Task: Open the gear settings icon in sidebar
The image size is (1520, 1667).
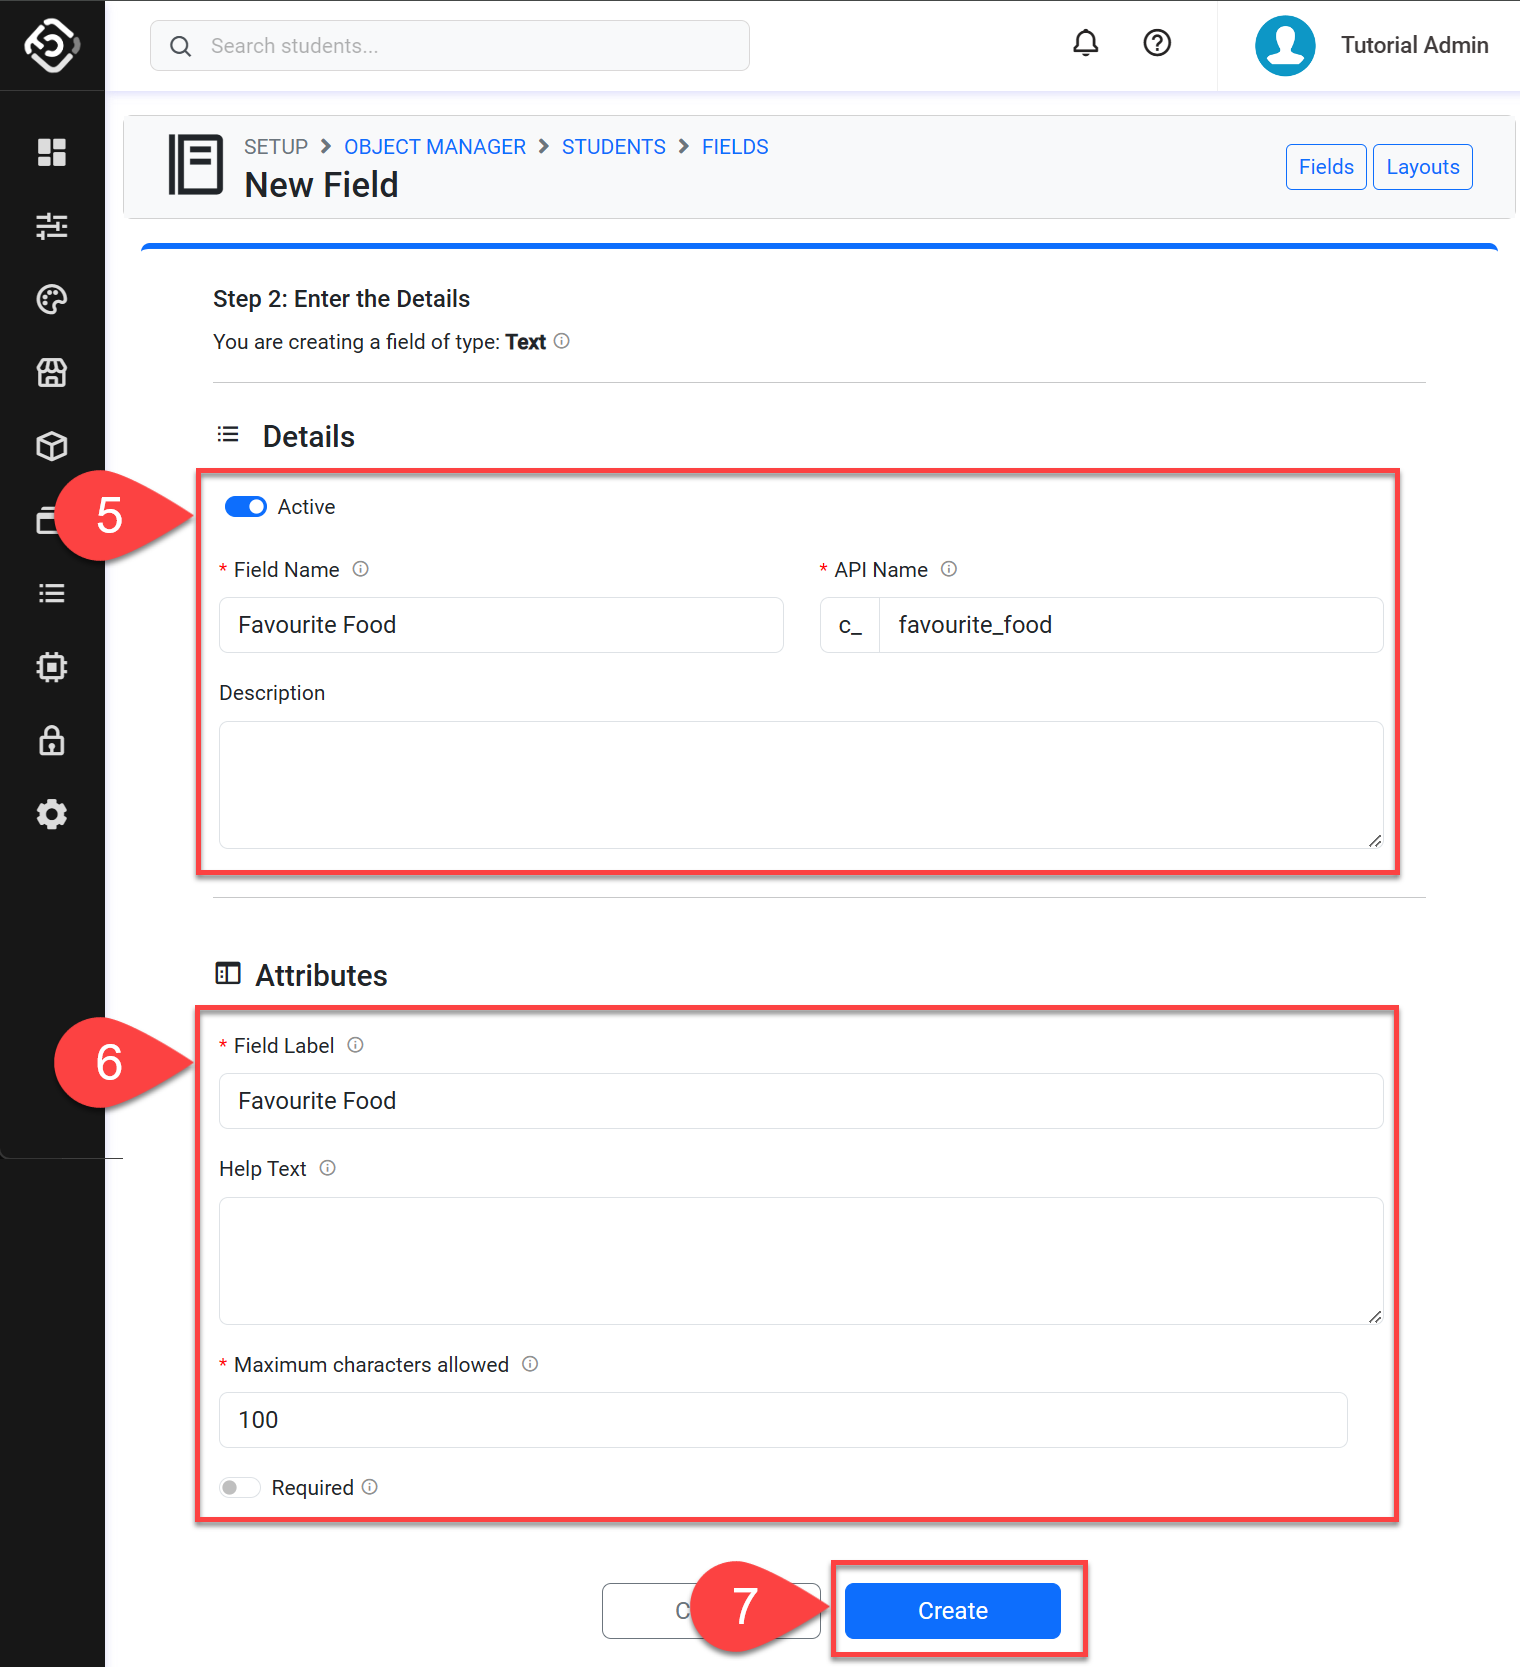Action: coord(52,815)
